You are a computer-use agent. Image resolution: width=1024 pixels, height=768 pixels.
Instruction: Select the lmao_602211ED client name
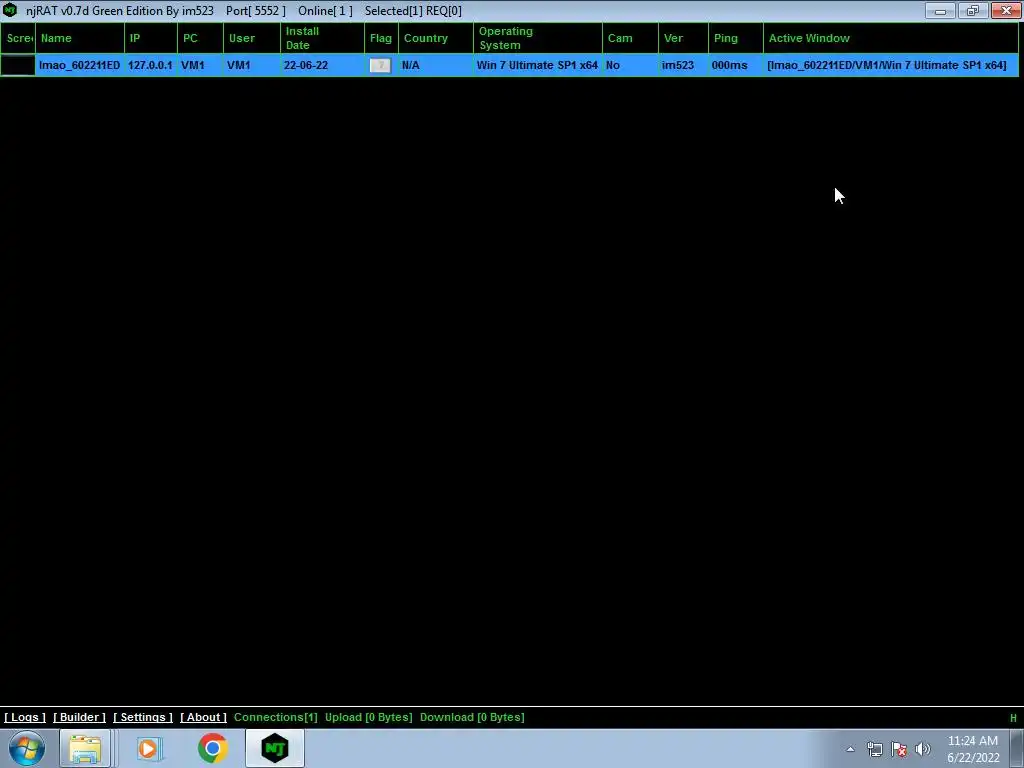pyautogui.click(x=79, y=65)
